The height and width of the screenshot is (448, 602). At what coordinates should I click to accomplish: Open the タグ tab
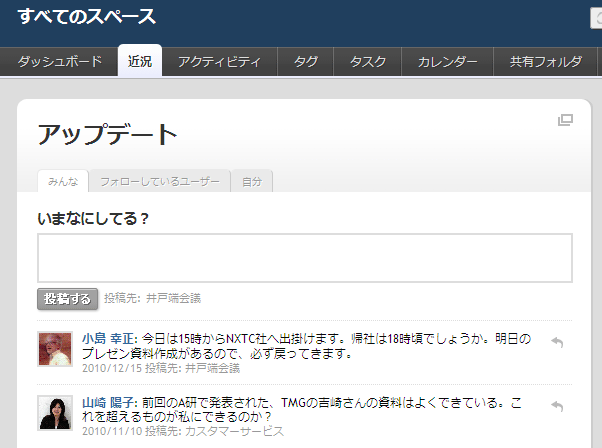click(306, 61)
